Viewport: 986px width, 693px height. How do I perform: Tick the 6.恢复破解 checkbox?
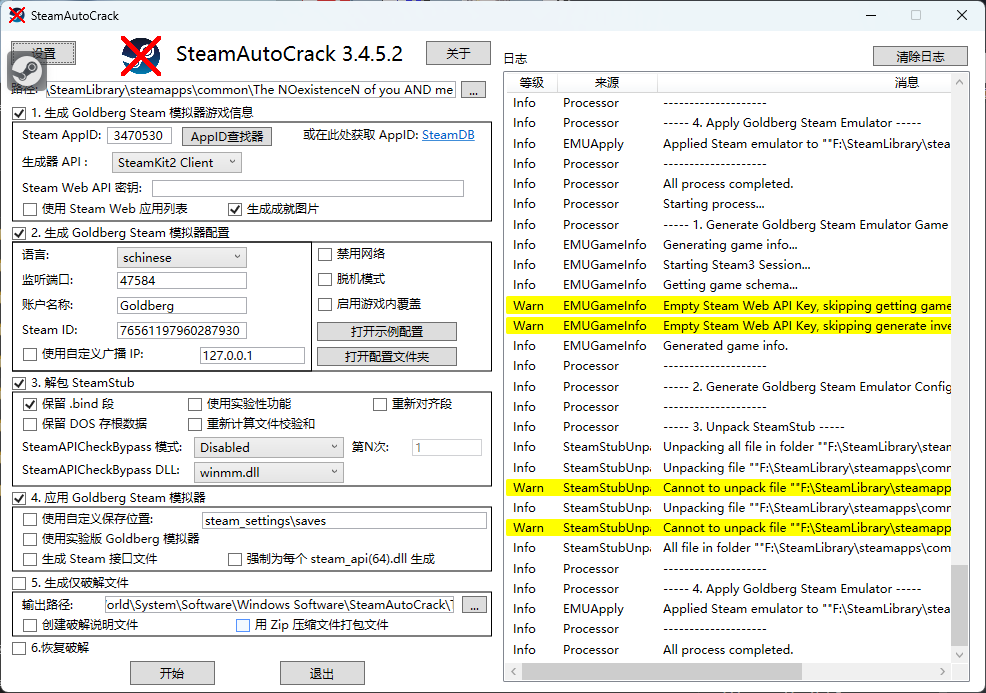(x=19, y=648)
